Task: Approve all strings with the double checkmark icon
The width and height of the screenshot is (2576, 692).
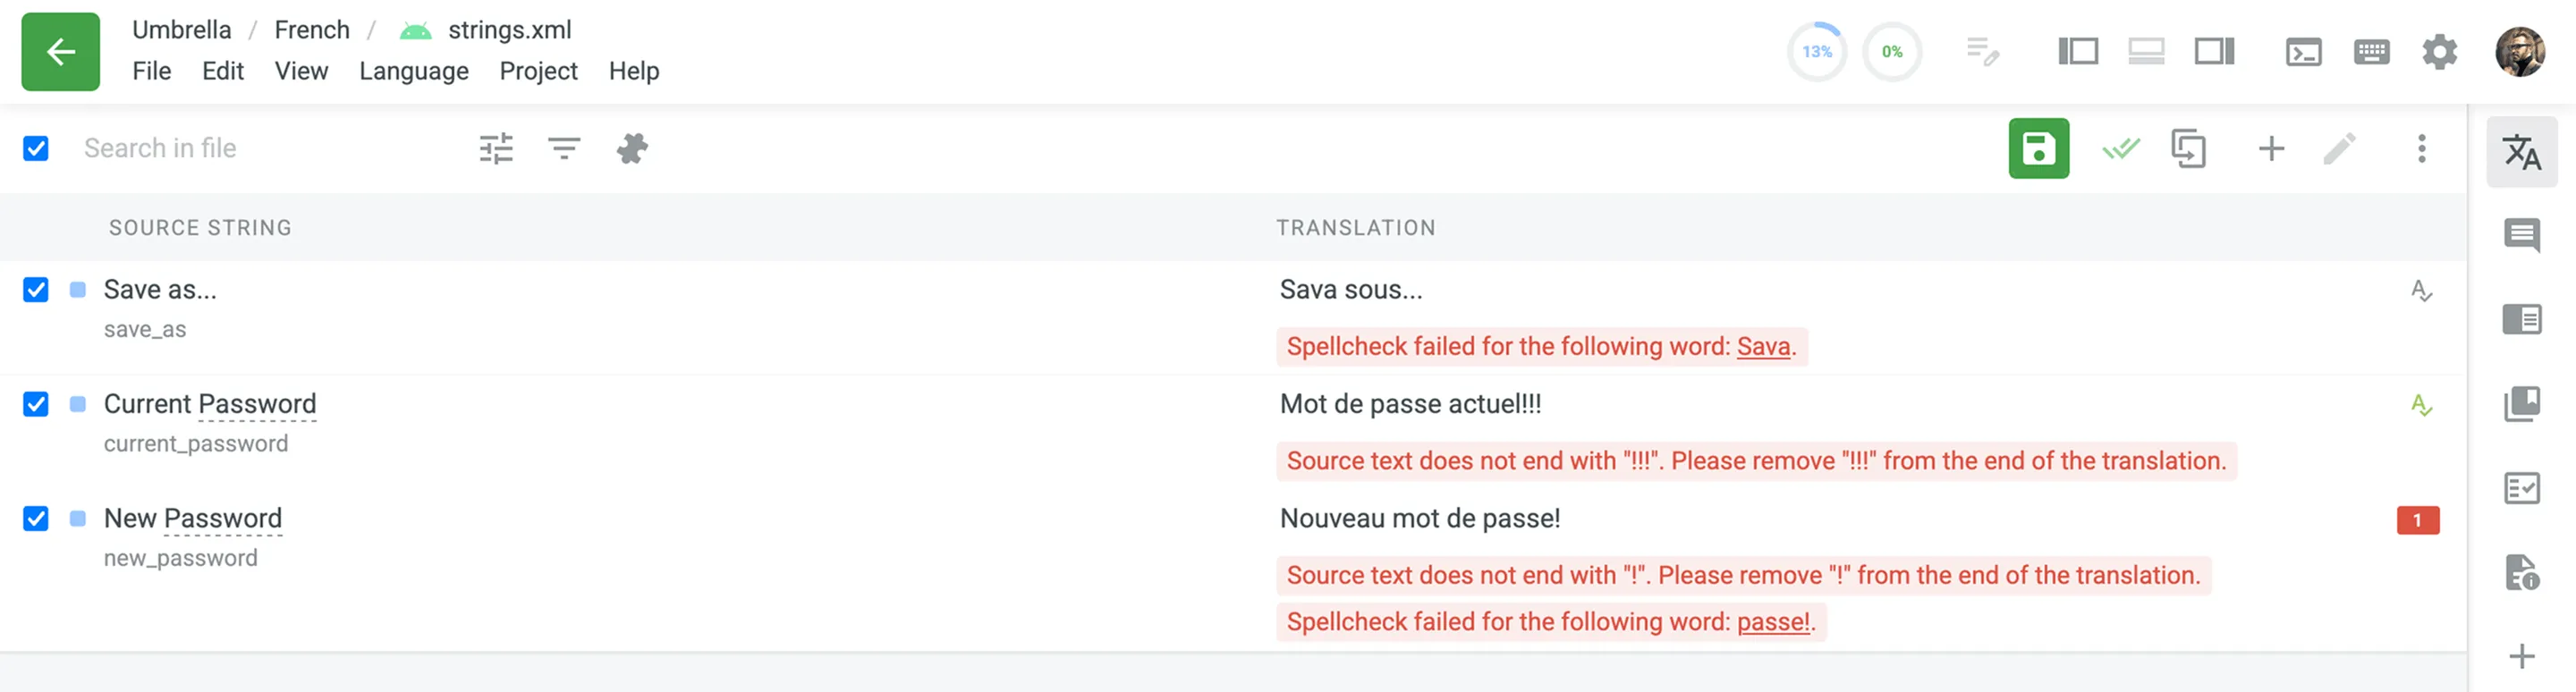Action: tap(2120, 148)
